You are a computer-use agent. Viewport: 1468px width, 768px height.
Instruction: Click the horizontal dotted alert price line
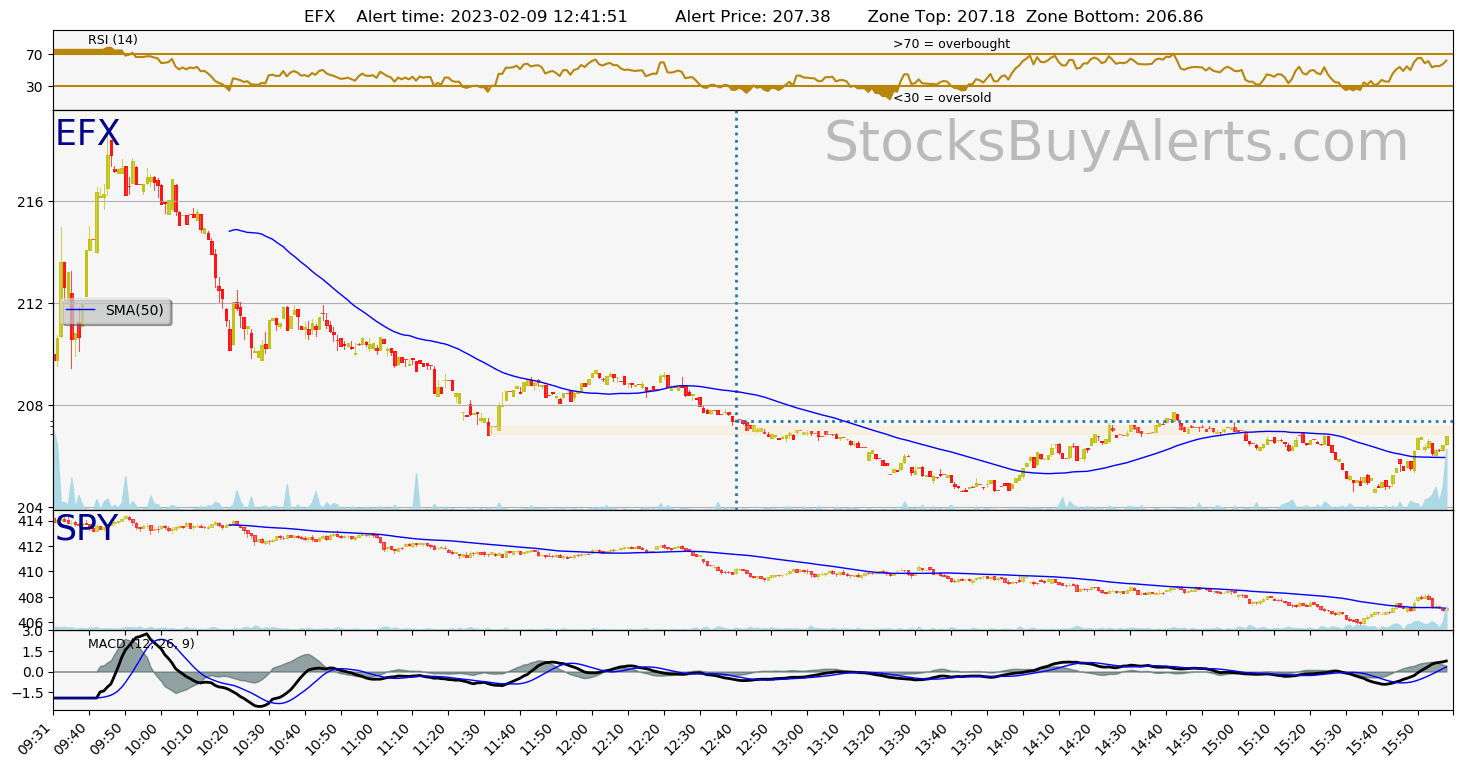point(1095,421)
